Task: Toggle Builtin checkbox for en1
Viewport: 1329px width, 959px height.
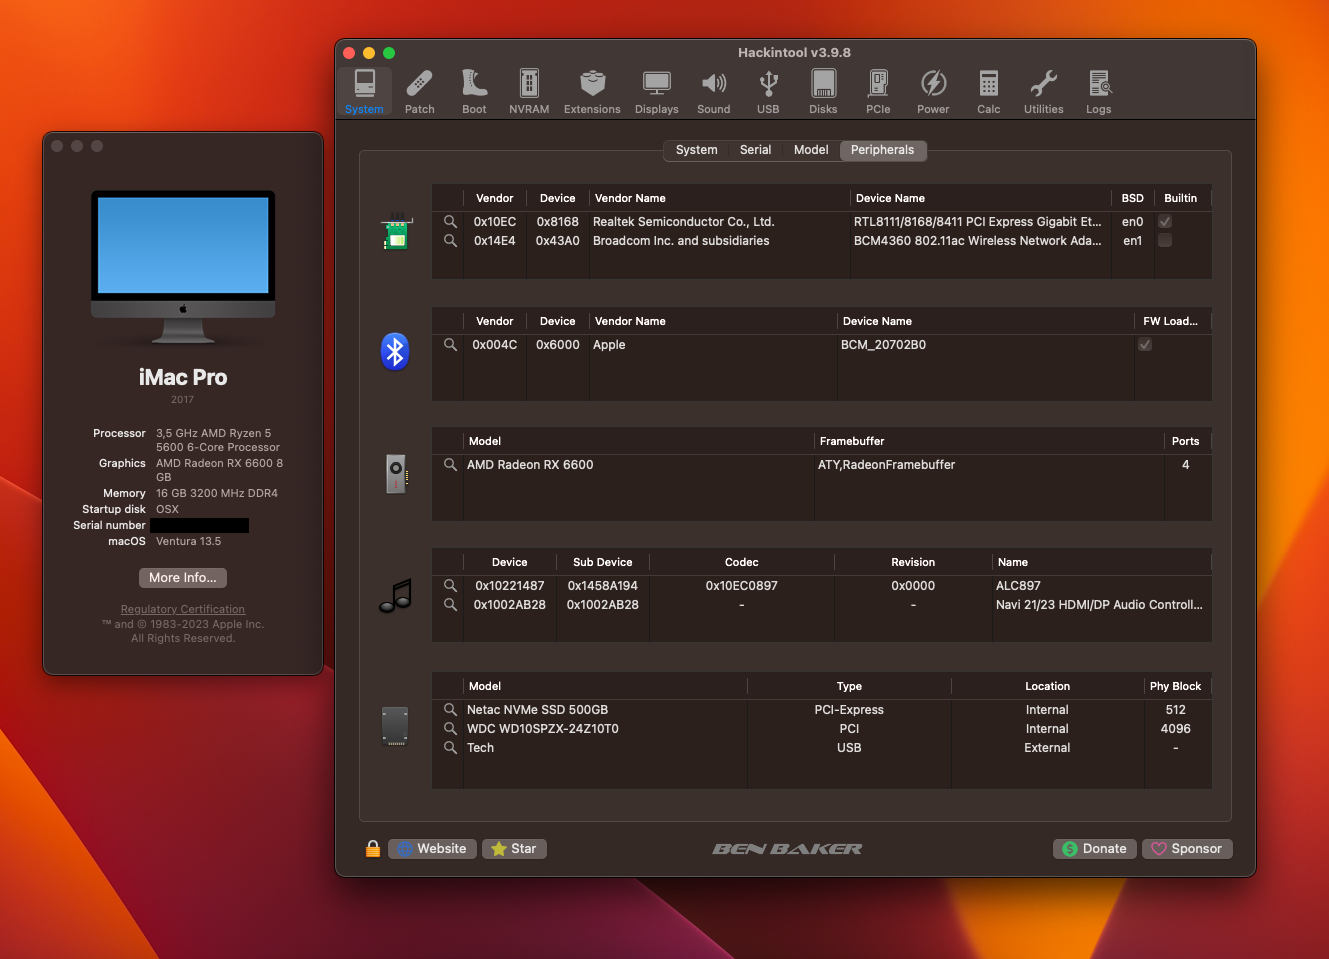Action: point(1165,241)
